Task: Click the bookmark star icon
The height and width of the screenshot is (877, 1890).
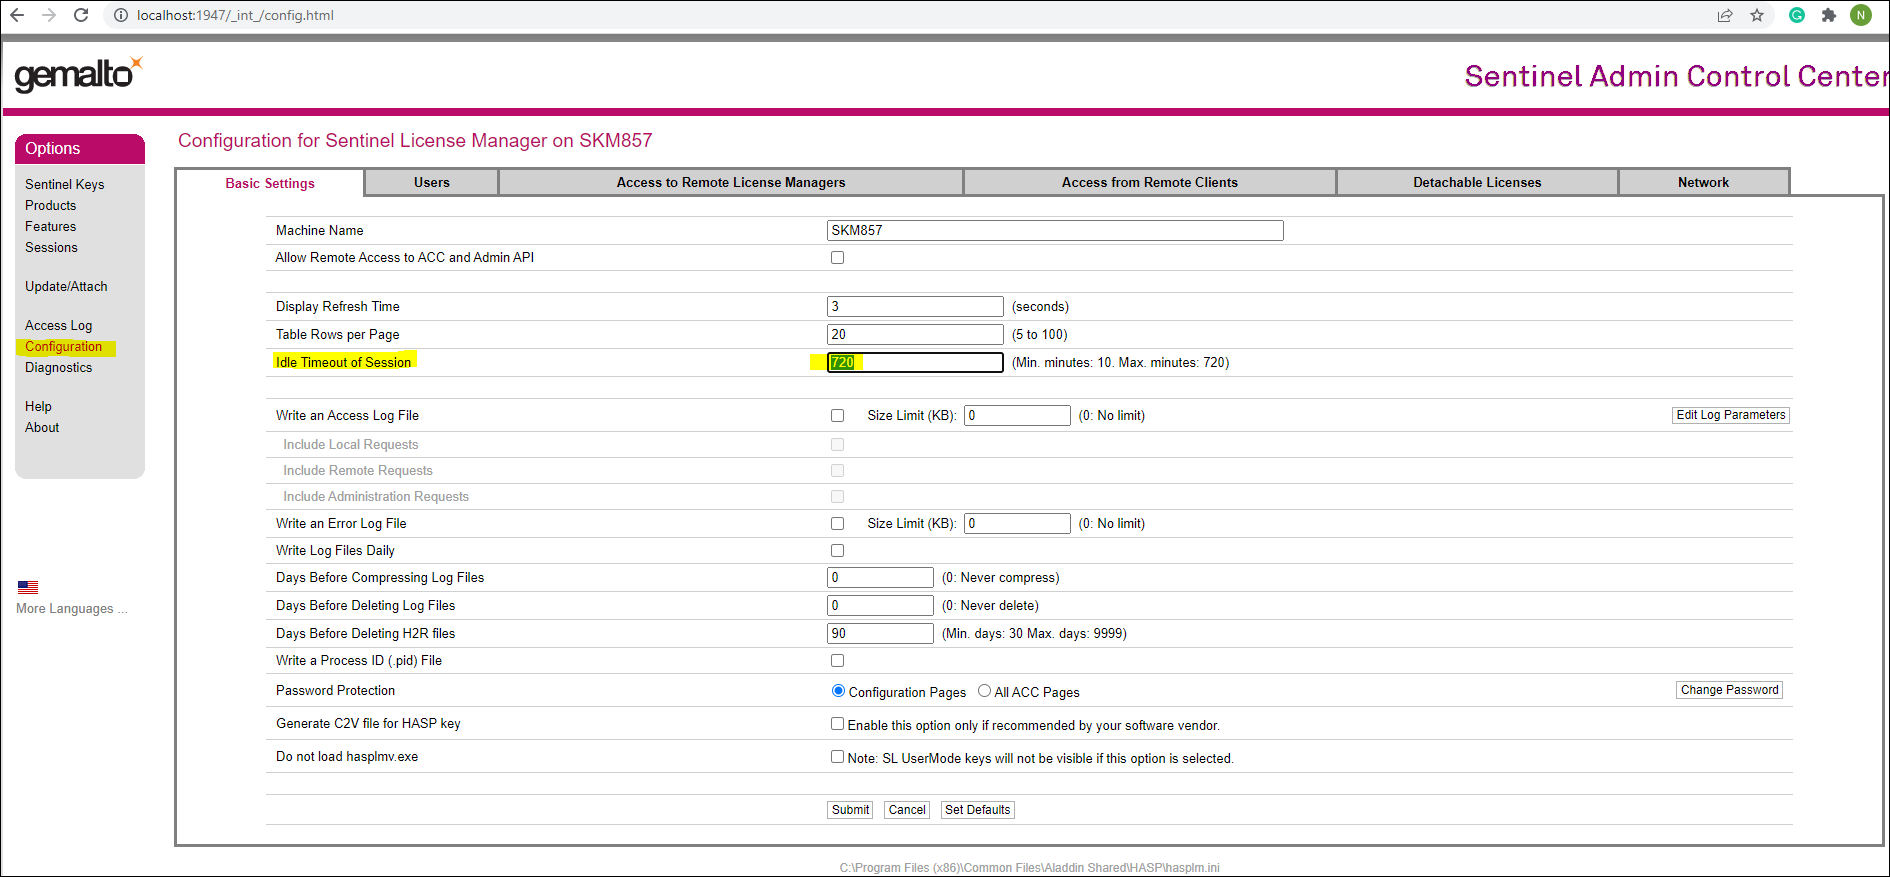Action: pos(1757,15)
